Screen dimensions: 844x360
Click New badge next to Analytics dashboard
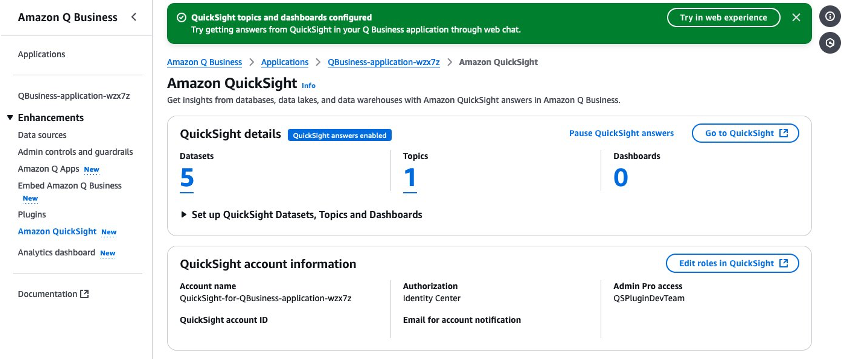108,253
